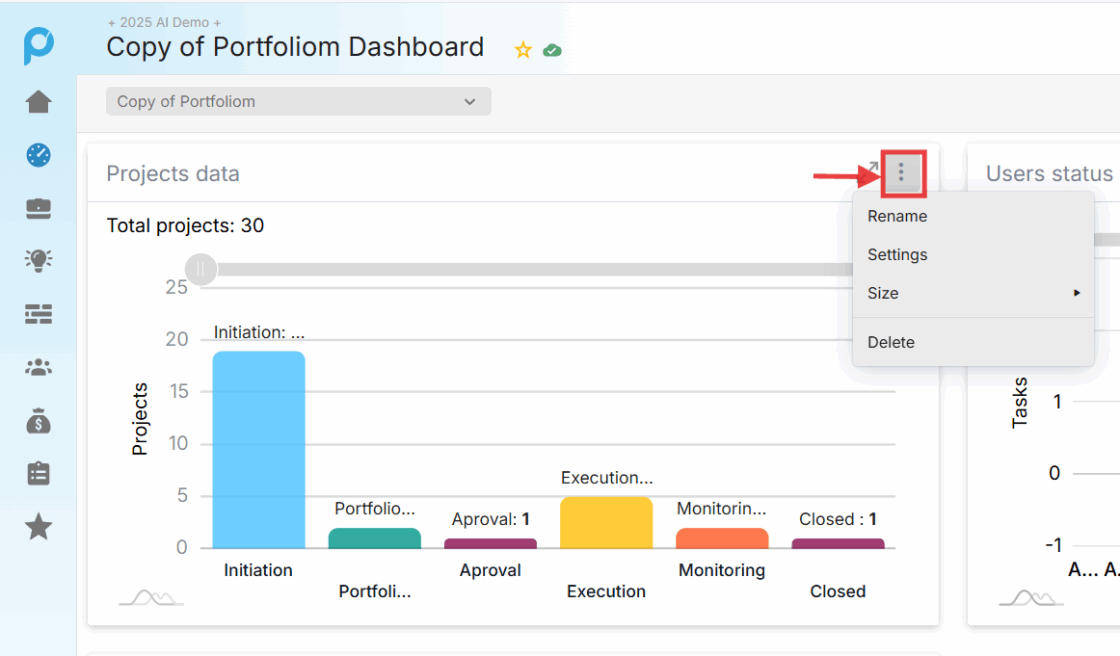Open the star Favorites sidebar icon
The width and height of the screenshot is (1120, 656).
point(38,527)
